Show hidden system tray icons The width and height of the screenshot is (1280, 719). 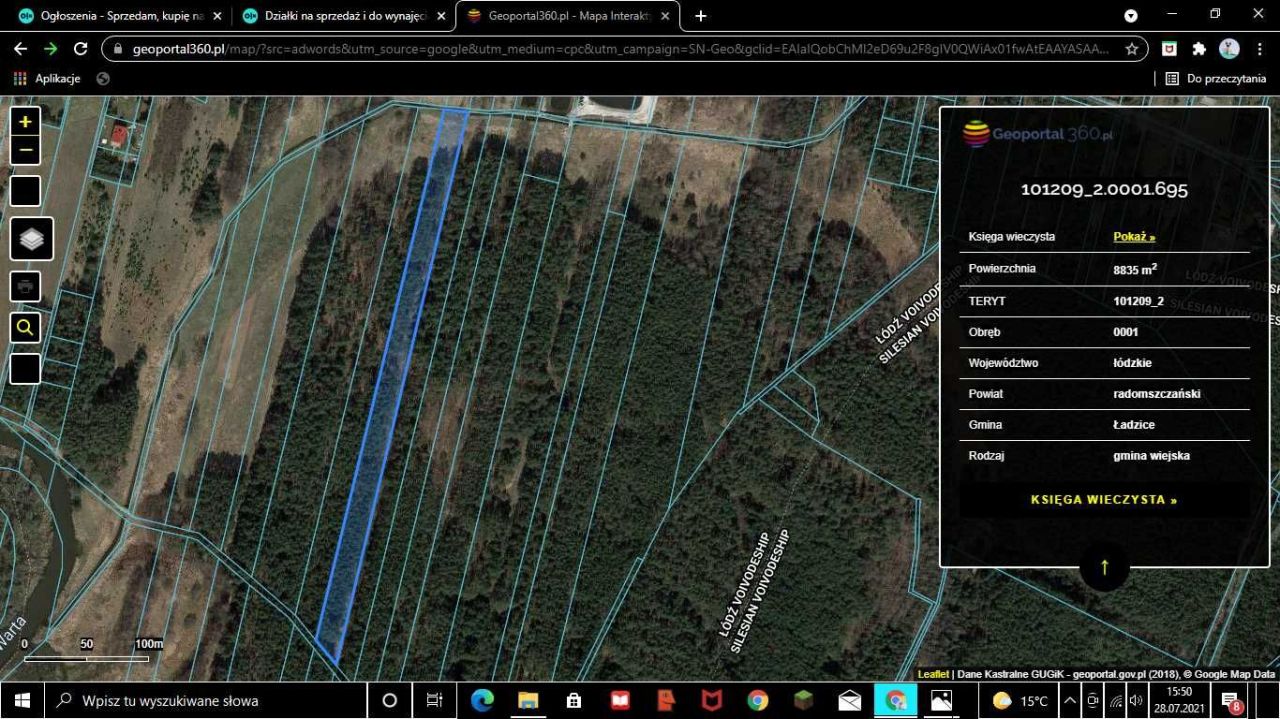[1069, 700]
